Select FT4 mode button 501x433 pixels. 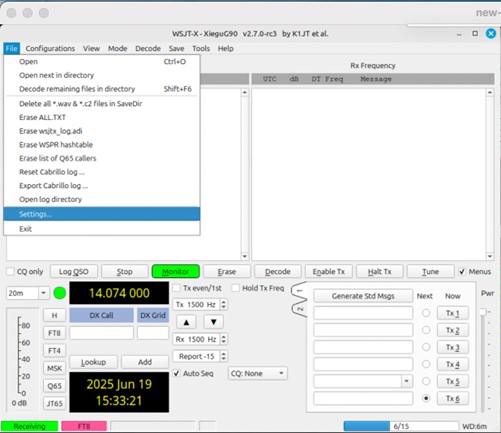[x=54, y=351]
